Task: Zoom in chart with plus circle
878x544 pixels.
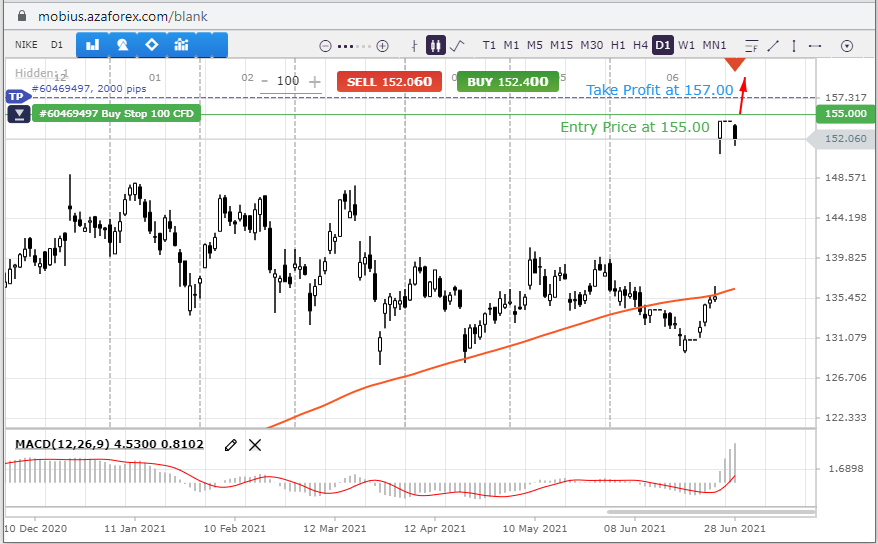Action: 382,46
